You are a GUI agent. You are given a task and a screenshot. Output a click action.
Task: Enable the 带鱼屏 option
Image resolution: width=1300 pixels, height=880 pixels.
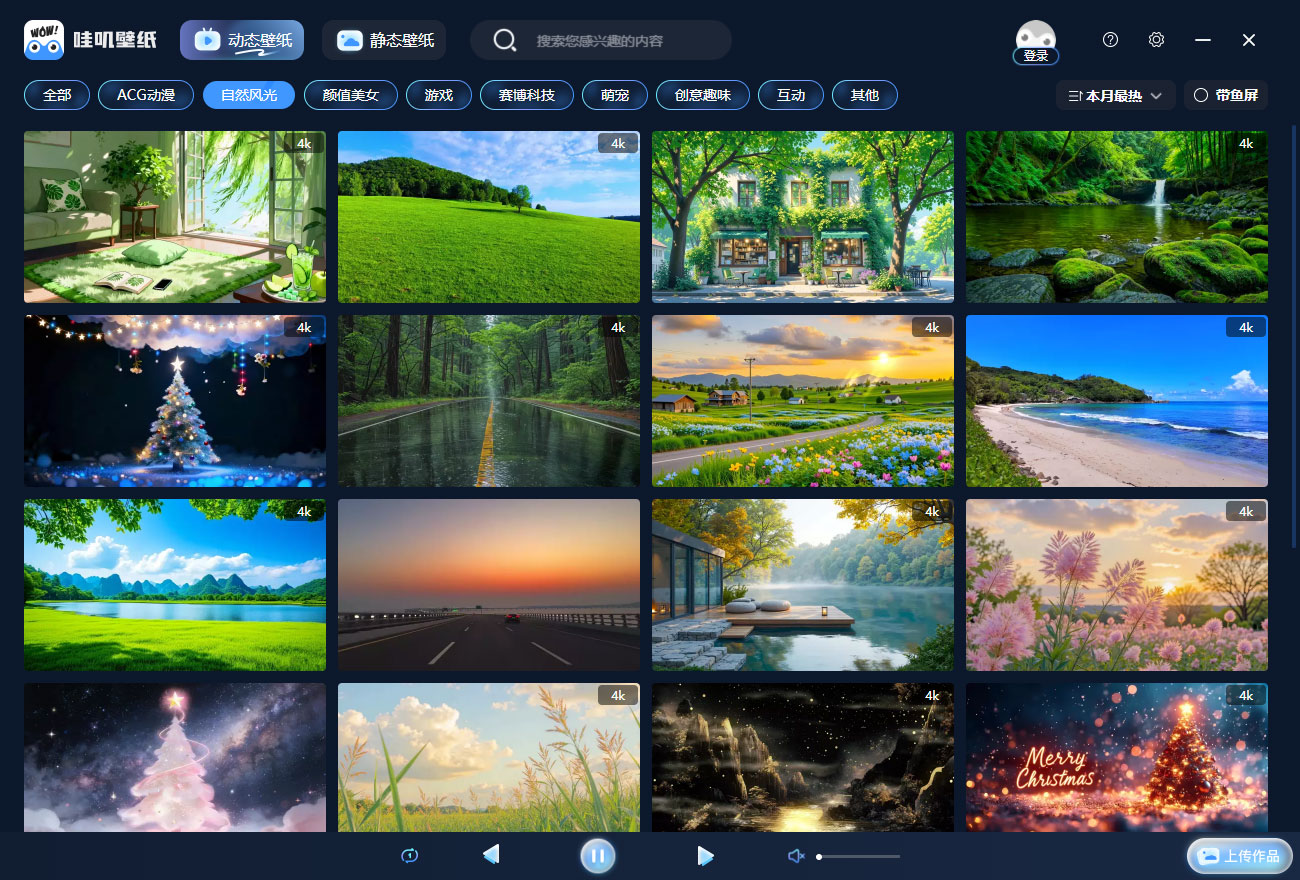pyautogui.click(x=1226, y=96)
